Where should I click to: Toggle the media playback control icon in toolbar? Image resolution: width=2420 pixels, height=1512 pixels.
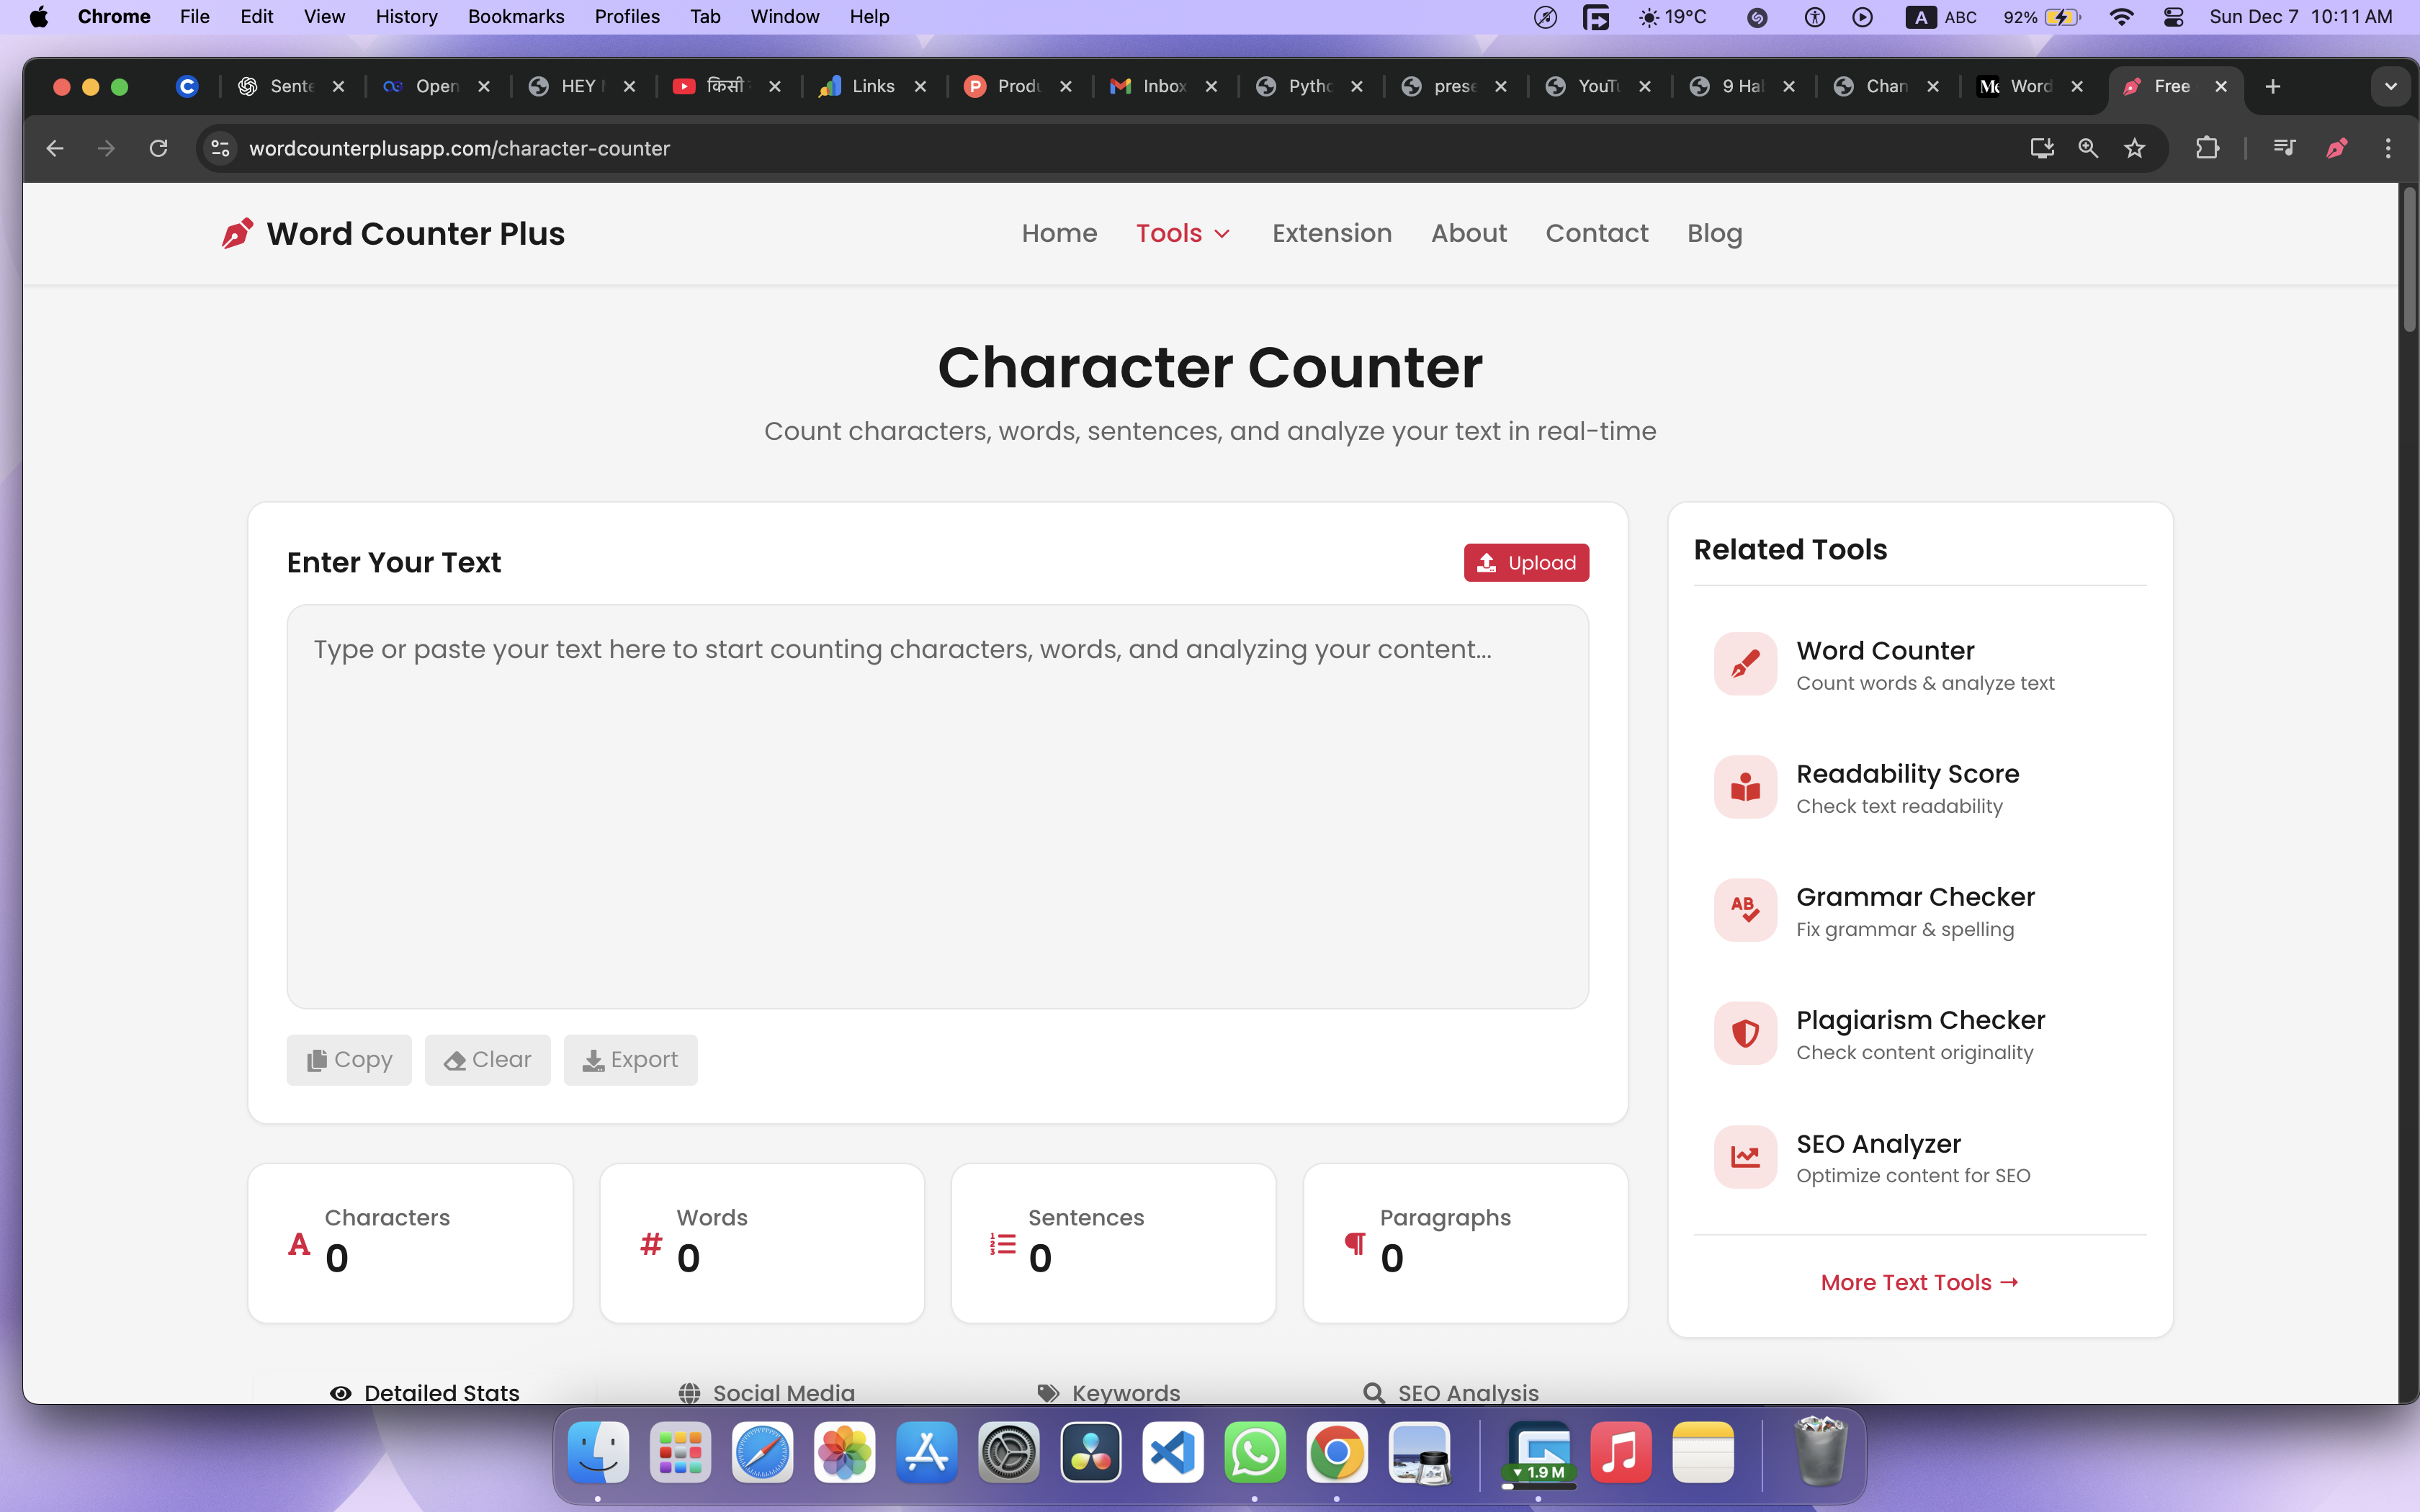click(2284, 148)
